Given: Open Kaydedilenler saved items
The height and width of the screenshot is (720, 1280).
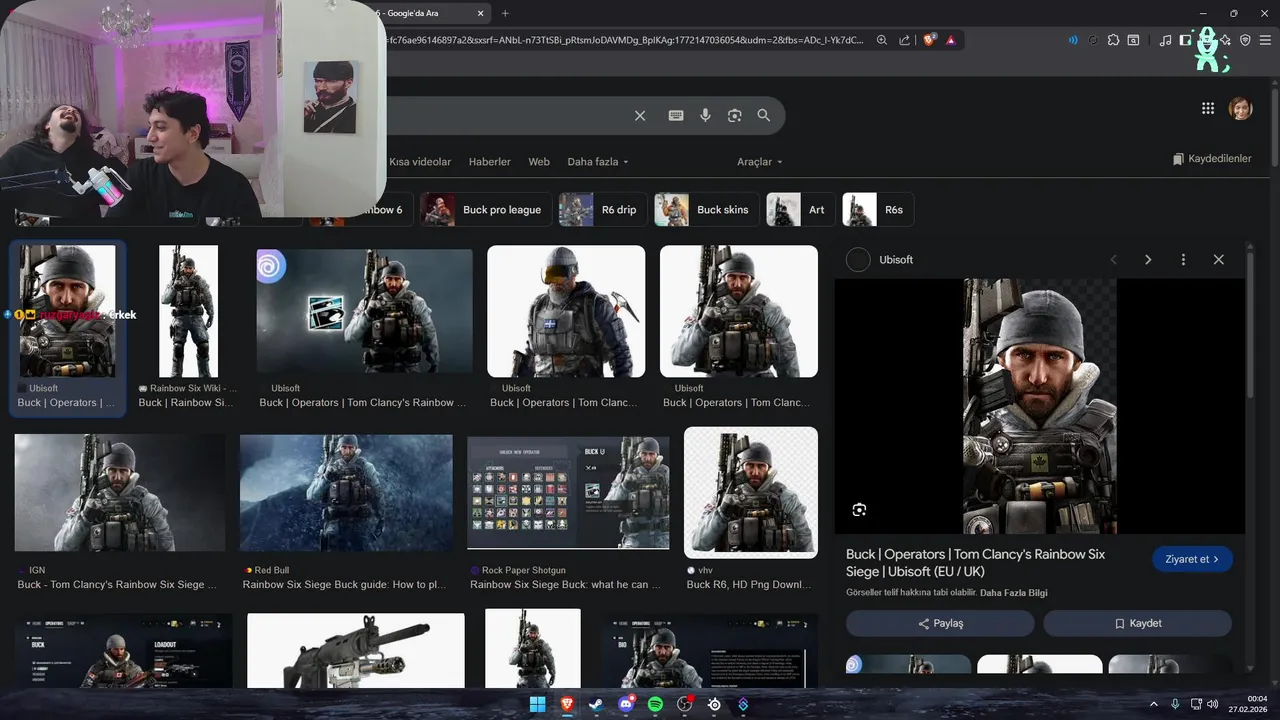Looking at the screenshot, I should pyautogui.click(x=1212, y=159).
